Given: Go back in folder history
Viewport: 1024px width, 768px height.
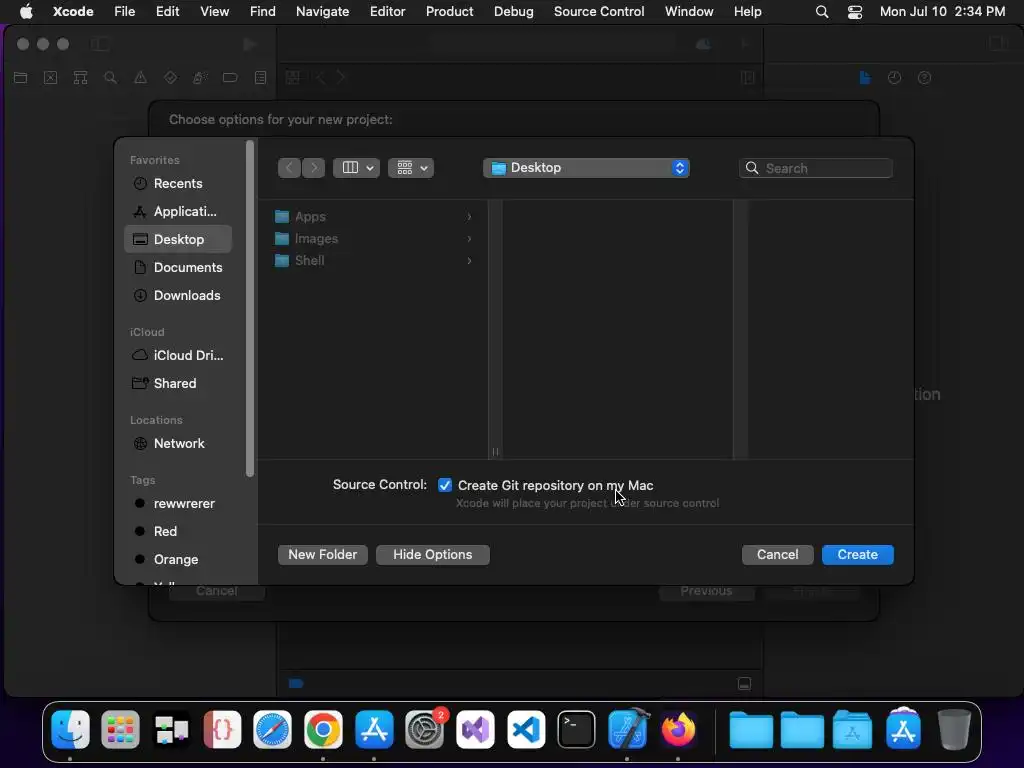Looking at the screenshot, I should coord(289,168).
